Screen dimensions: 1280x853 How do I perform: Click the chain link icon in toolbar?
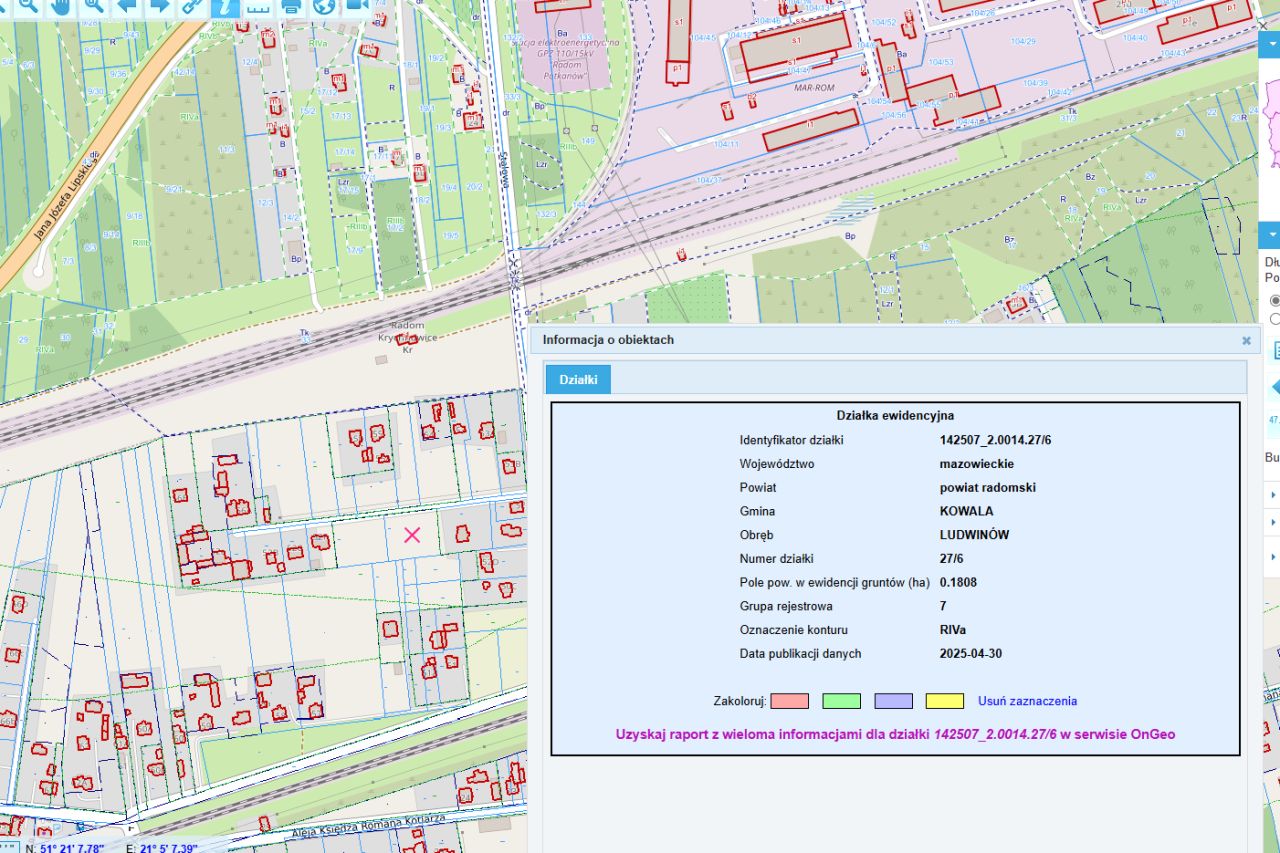tap(193, 5)
